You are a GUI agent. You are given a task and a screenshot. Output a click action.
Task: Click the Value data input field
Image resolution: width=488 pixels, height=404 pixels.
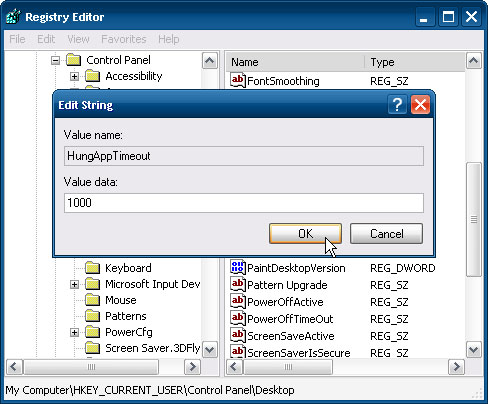(244, 203)
